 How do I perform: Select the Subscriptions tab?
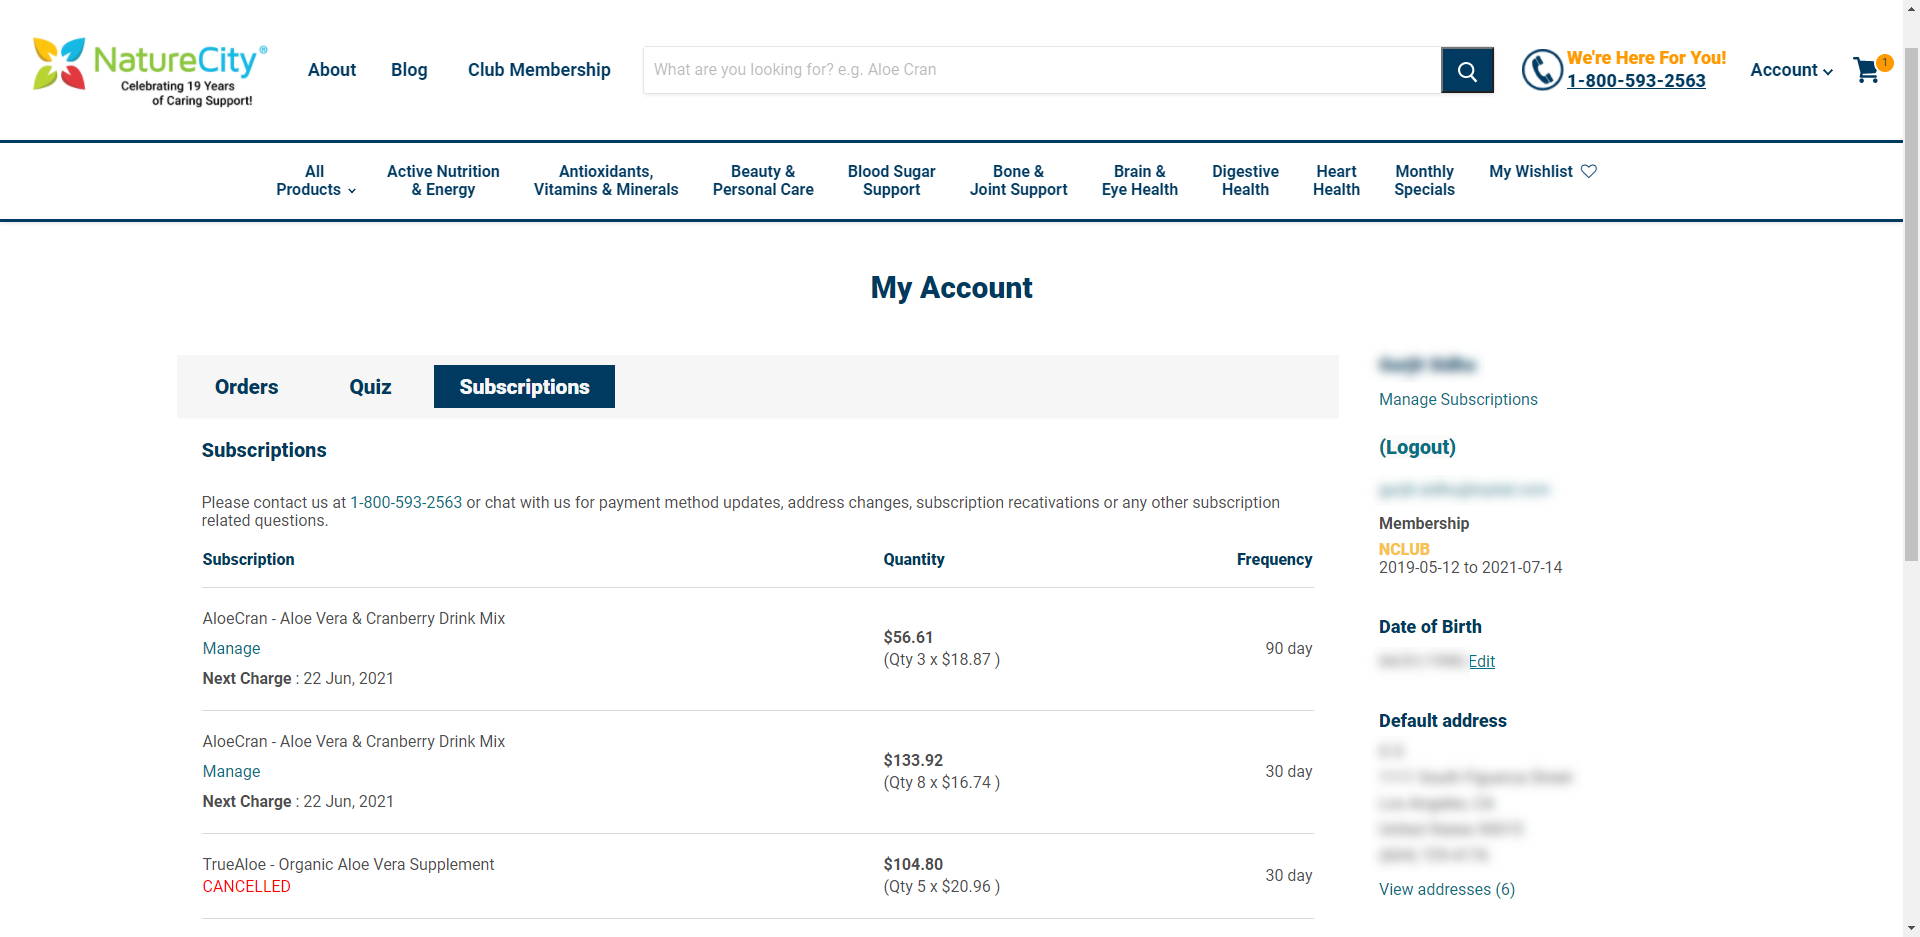click(524, 387)
